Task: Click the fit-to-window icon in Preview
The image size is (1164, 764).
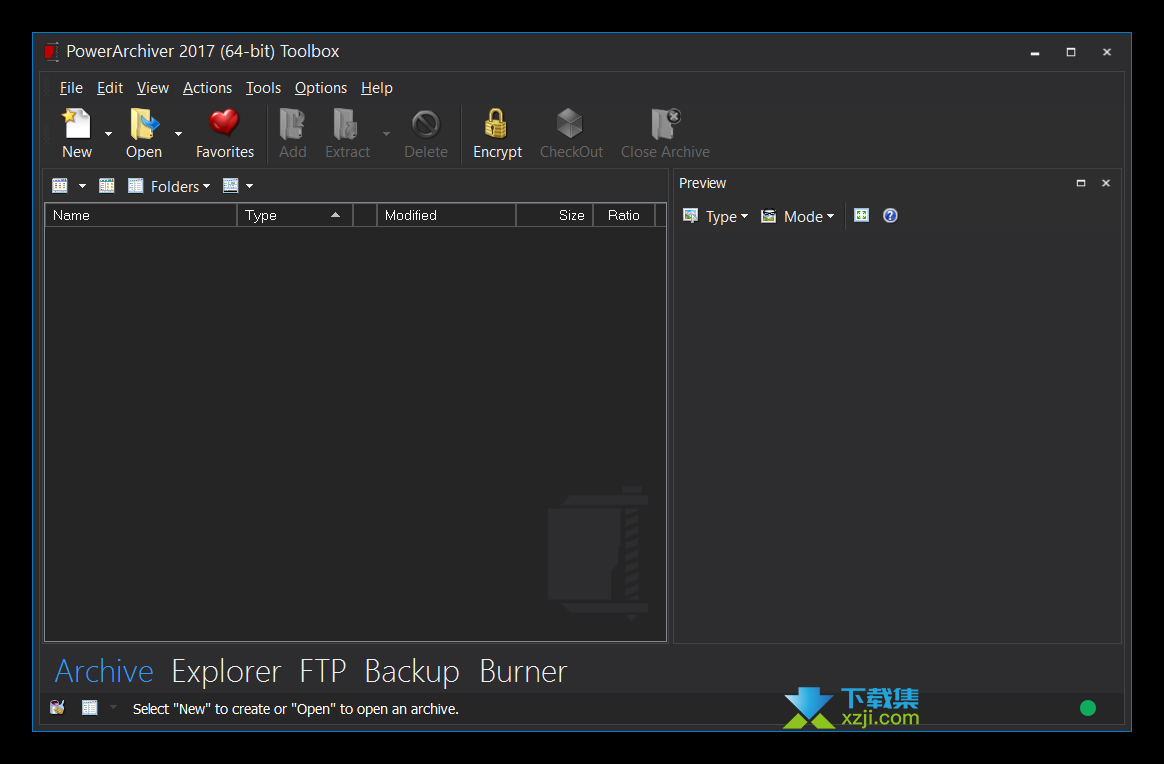Action: click(x=861, y=215)
